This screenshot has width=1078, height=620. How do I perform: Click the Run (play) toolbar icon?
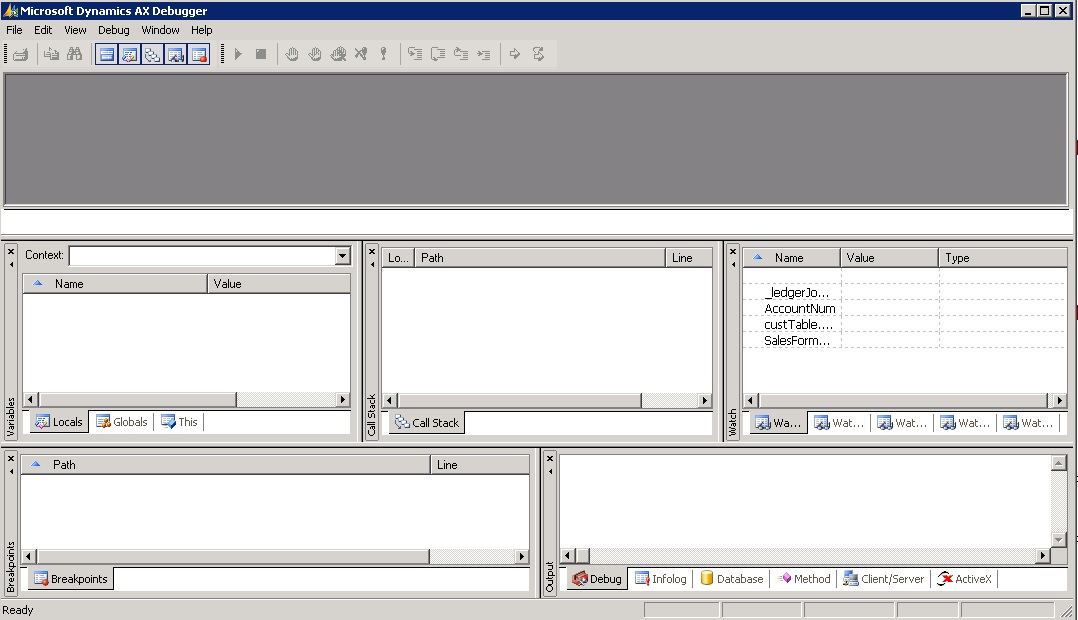(x=238, y=54)
